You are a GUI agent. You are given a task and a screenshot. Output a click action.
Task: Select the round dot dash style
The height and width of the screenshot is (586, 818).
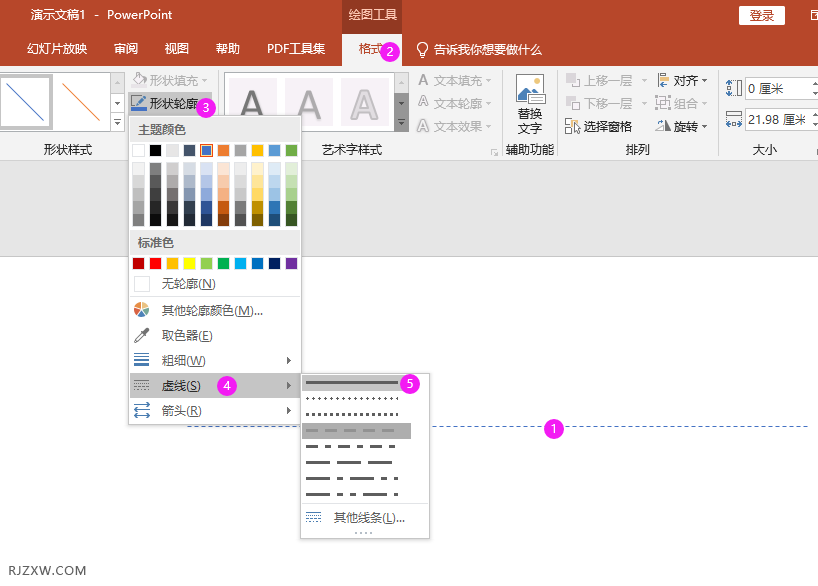[x=356, y=399]
